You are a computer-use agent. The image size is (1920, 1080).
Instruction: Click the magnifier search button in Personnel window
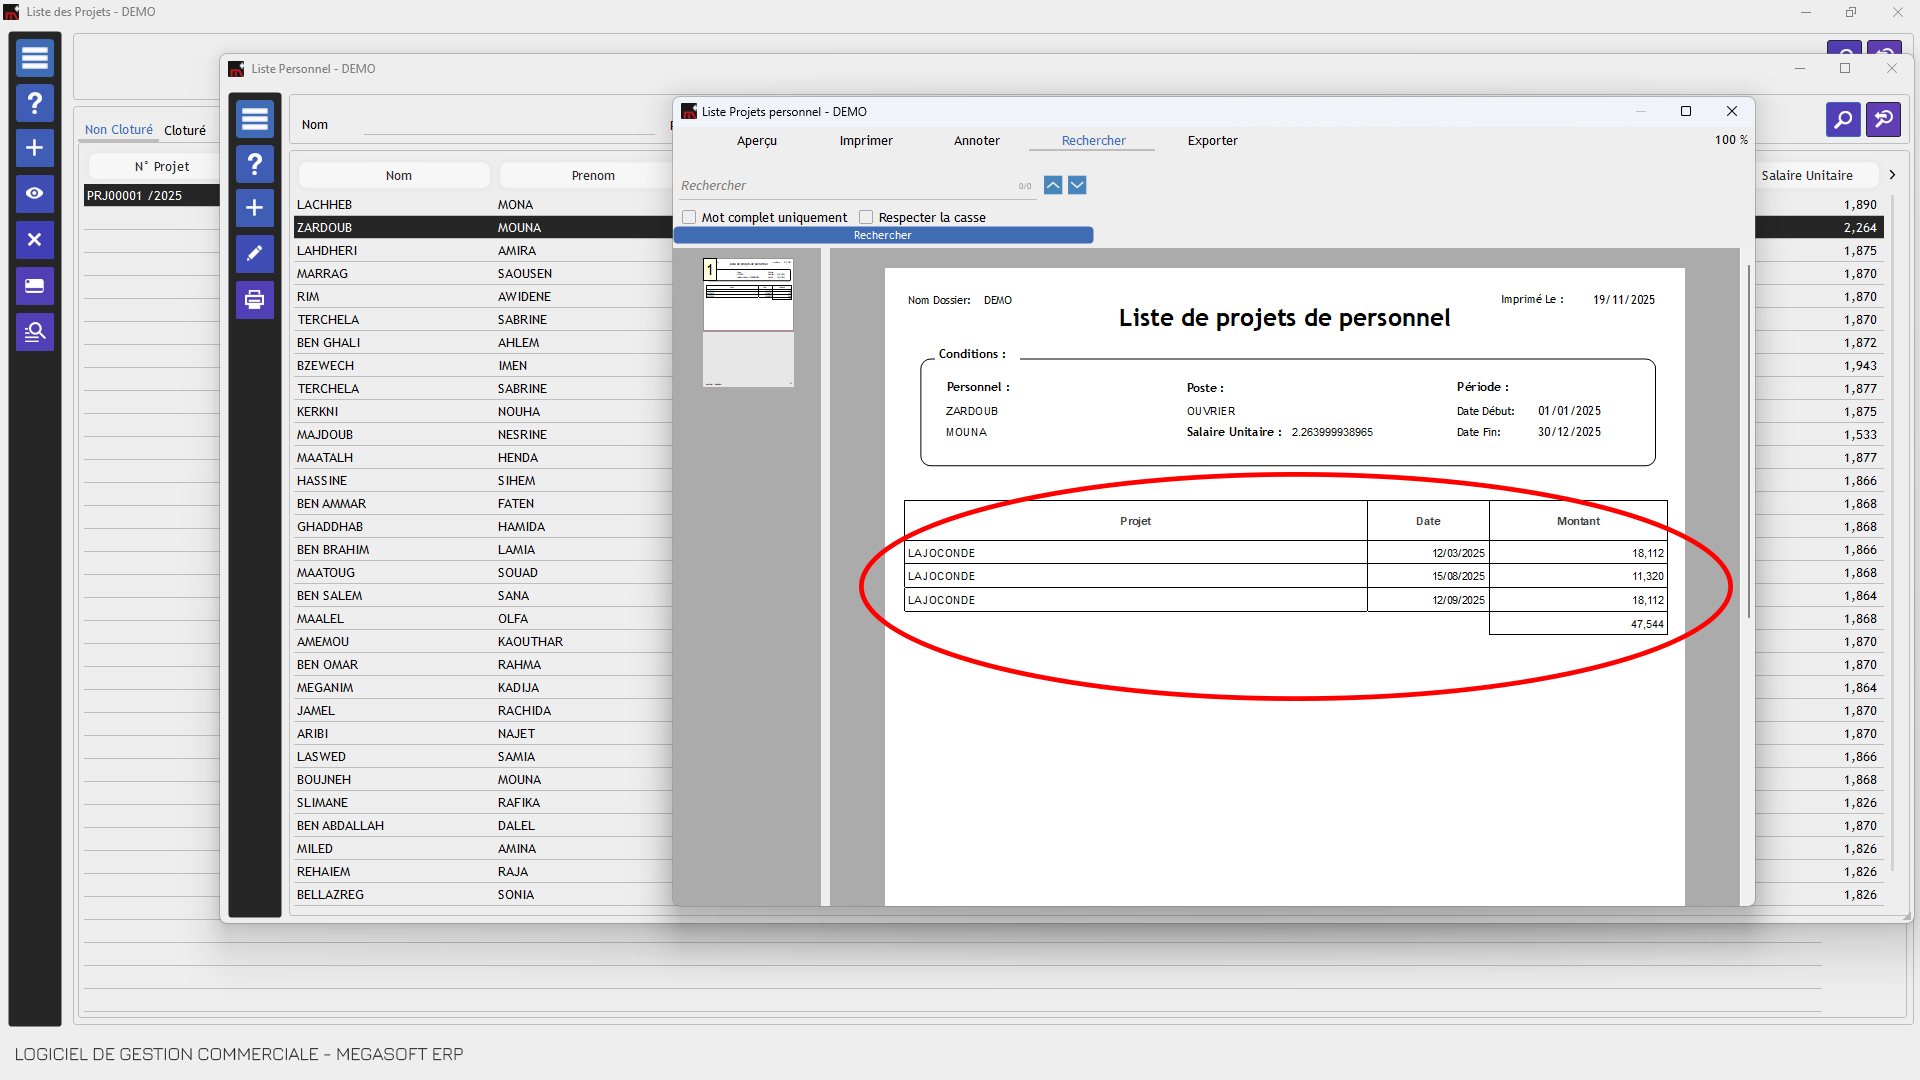[x=1843, y=120]
